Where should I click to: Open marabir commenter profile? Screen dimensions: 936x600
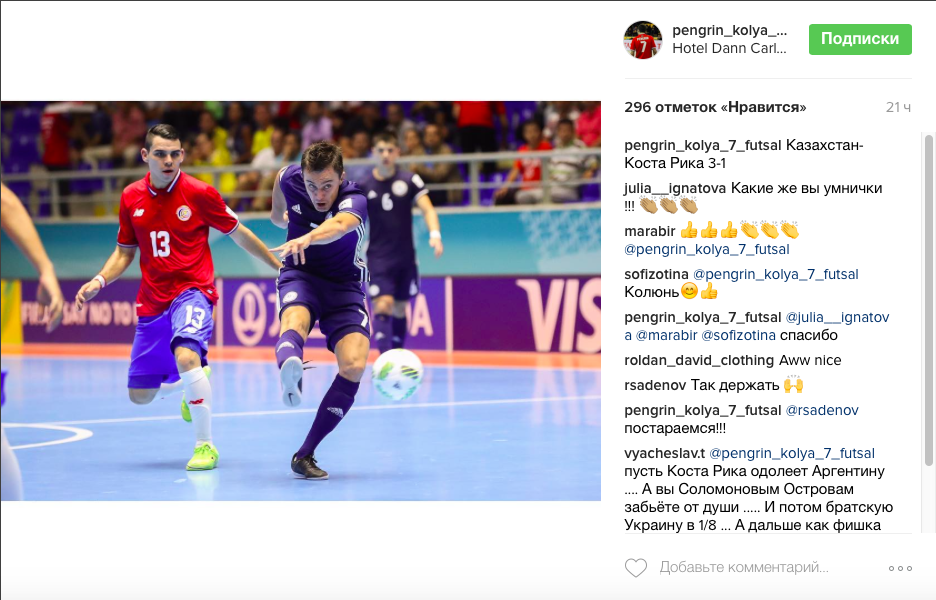pos(649,231)
